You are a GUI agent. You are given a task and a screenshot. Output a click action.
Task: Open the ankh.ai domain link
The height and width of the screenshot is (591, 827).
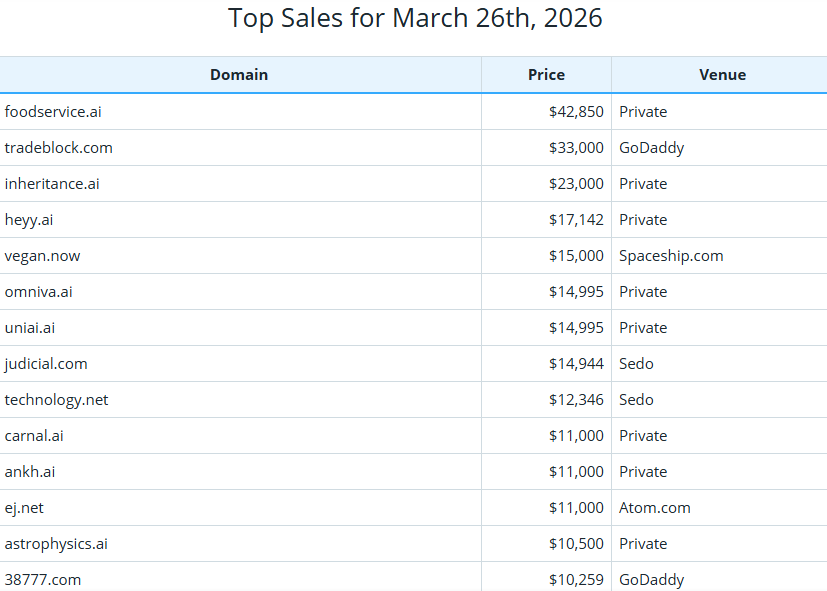pos(29,471)
